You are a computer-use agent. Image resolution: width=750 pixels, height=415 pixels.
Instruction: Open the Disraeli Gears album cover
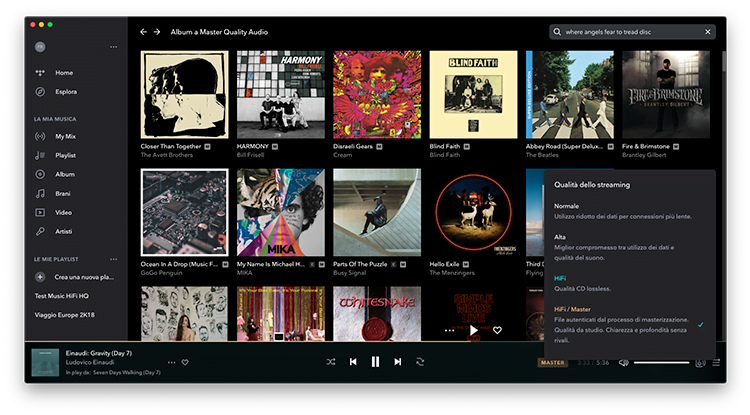(377, 95)
